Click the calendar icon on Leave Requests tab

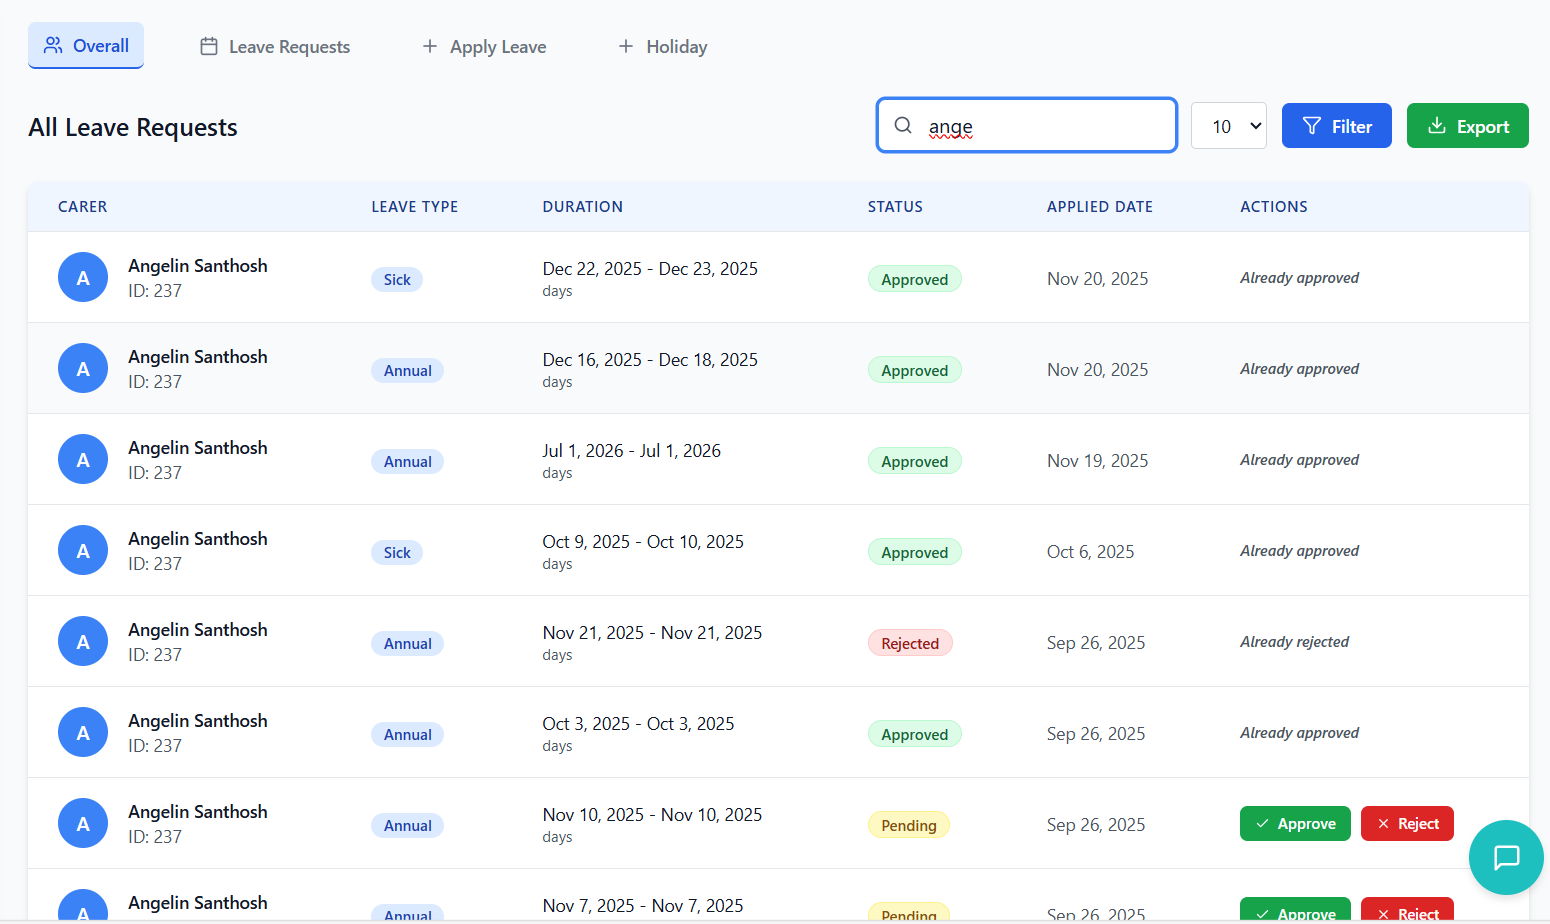209,46
